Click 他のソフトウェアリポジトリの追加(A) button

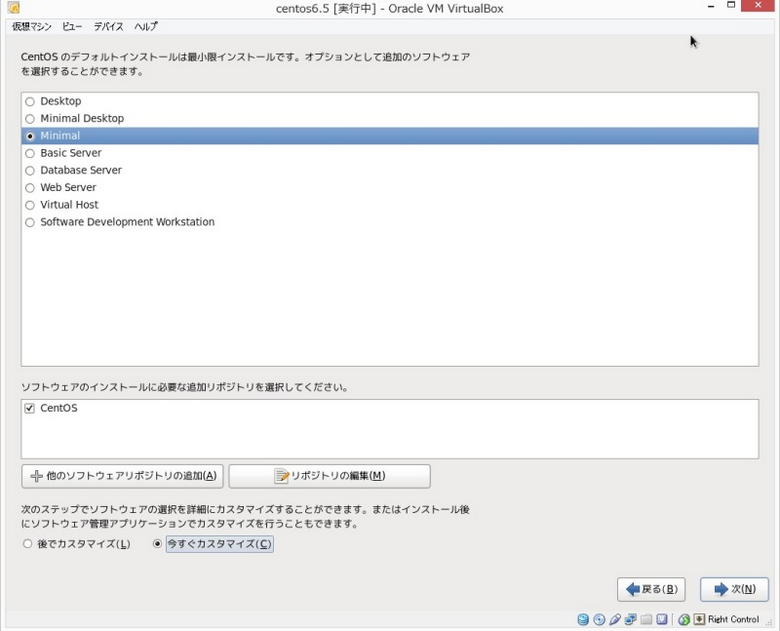point(122,476)
